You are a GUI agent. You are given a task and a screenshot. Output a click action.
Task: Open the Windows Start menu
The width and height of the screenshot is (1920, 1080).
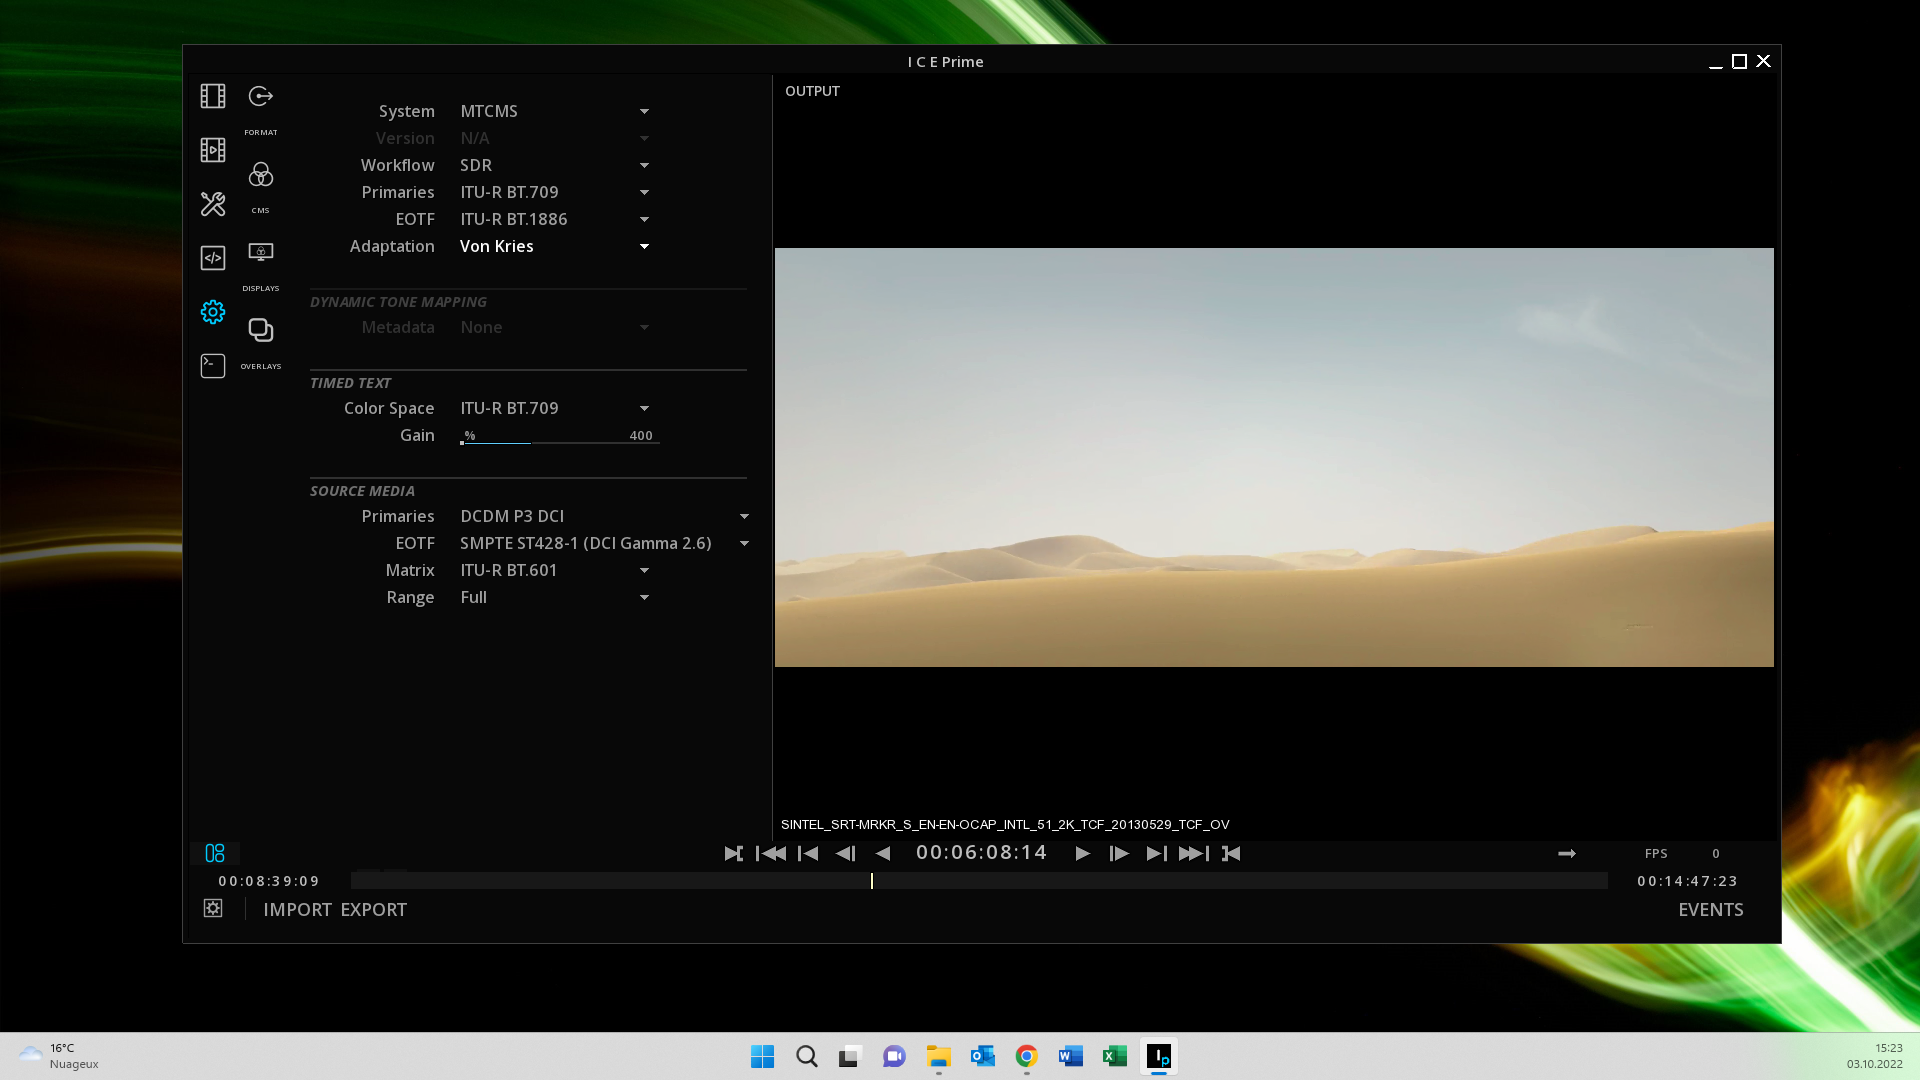point(762,1056)
